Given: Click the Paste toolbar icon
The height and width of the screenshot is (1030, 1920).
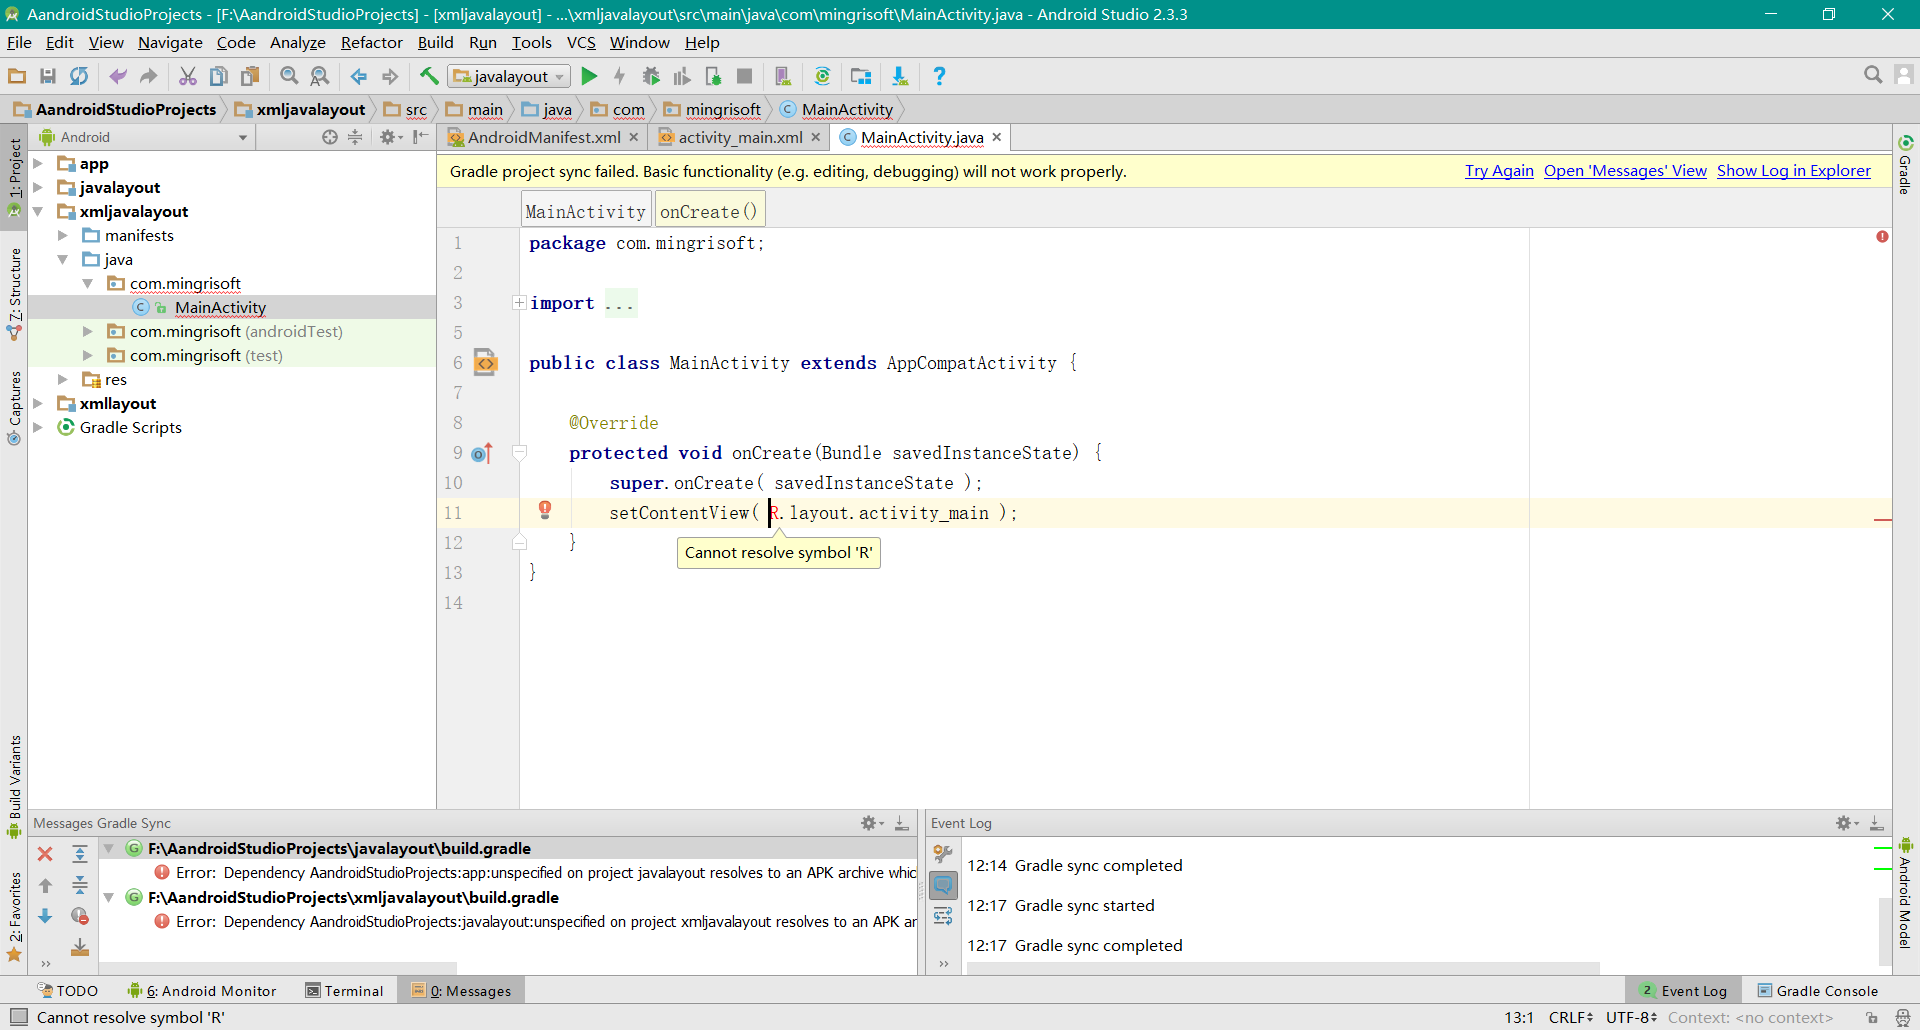Looking at the screenshot, I should (250, 76).
